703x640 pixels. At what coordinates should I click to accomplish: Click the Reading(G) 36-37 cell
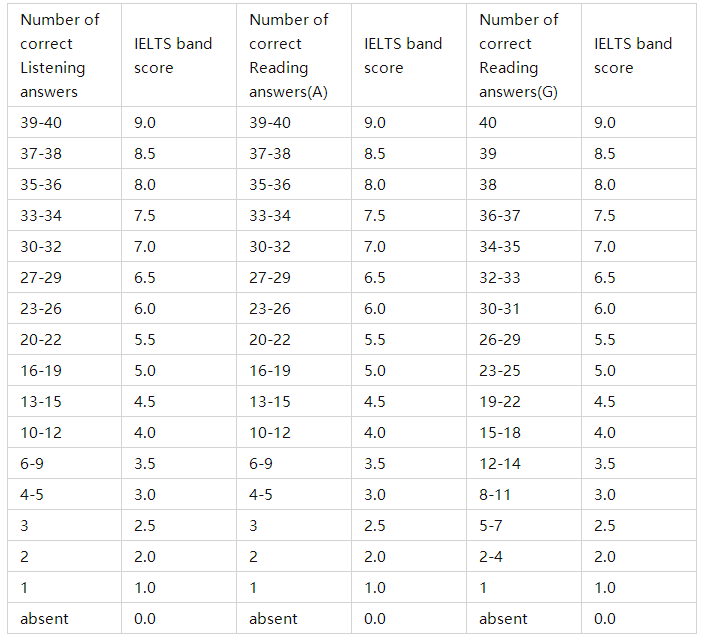[524, 215]
